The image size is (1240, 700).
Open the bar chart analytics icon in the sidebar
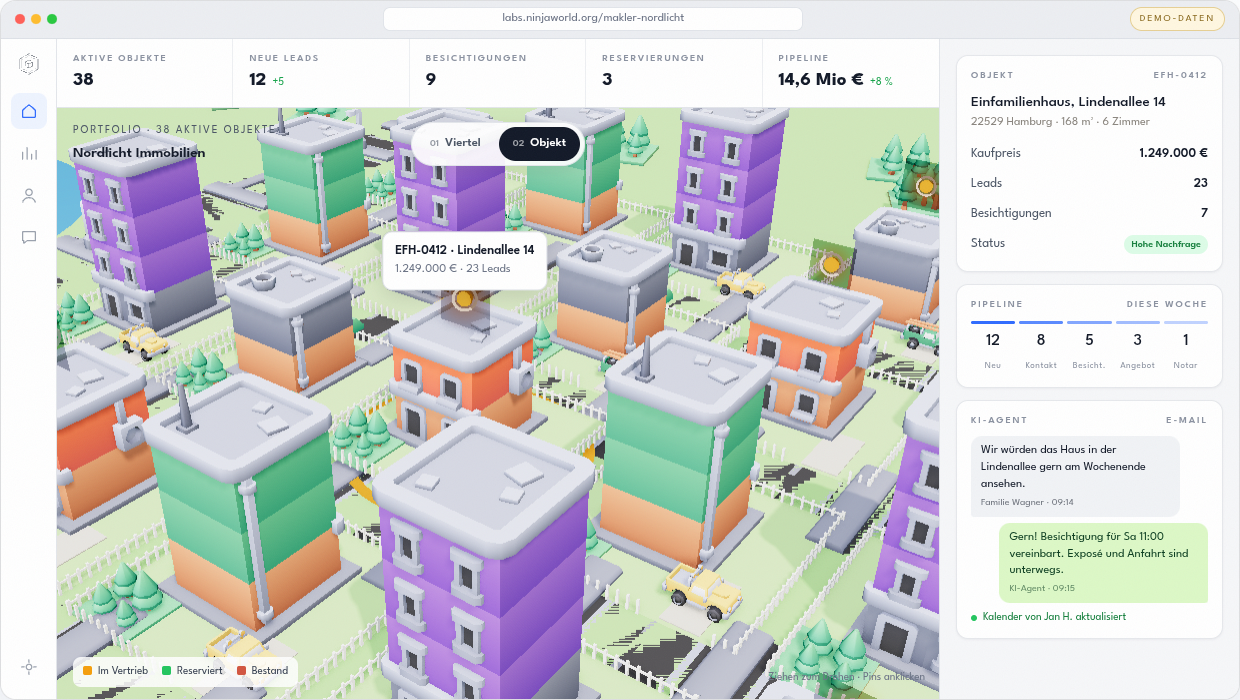click(x=29, y=153)
